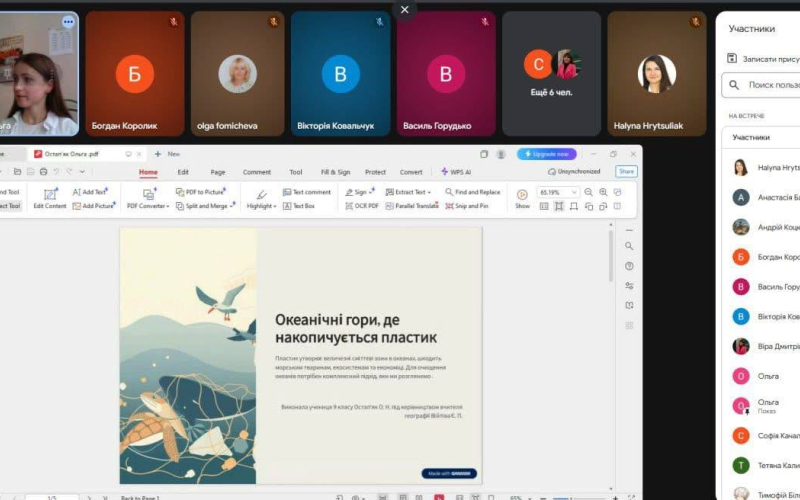Open the Fill & Sign tab
Viewport: 800px width, 500px height.
(335, 172)
